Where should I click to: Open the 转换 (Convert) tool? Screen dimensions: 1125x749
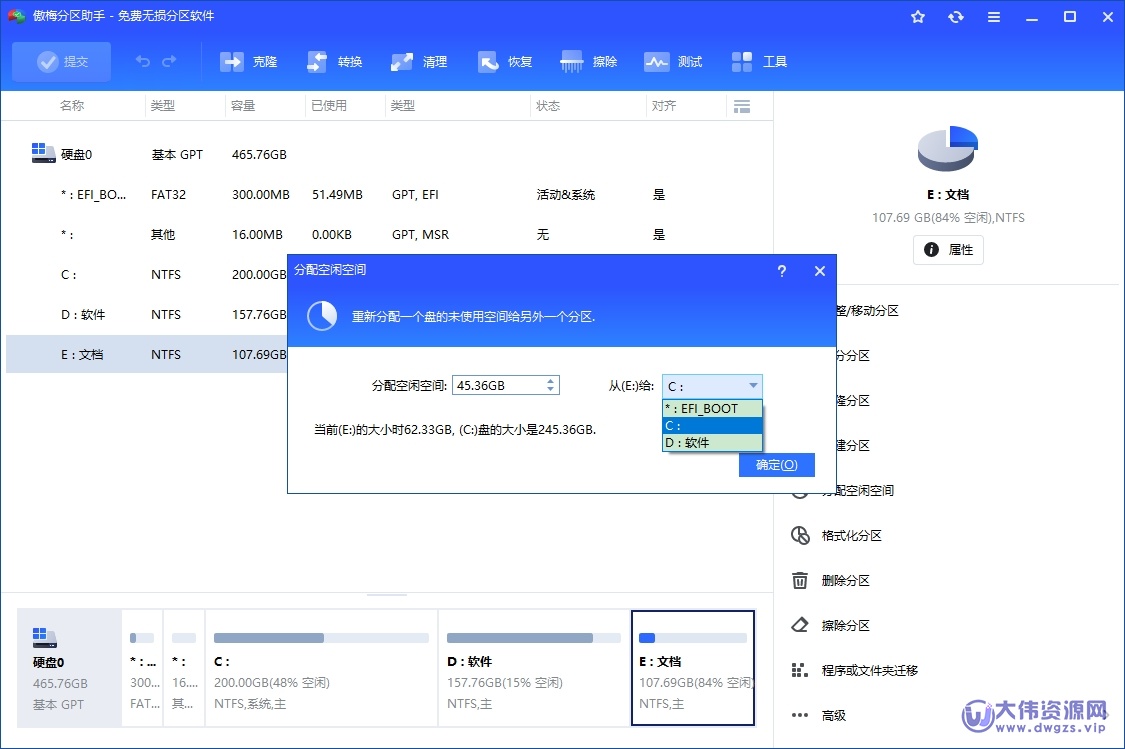[334, 61]
